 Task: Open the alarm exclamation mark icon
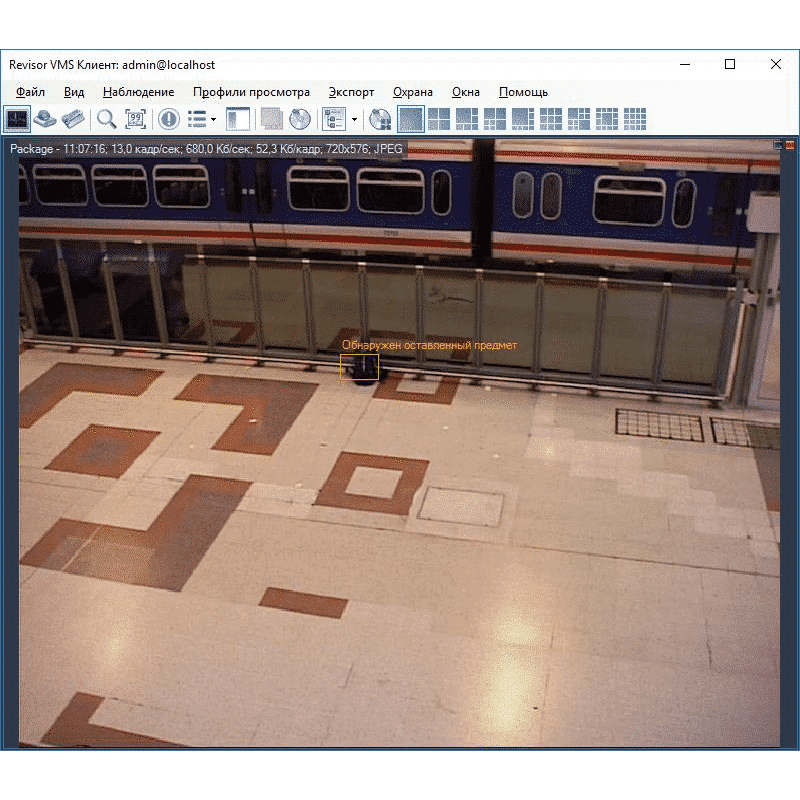click(x=168, y=119)
